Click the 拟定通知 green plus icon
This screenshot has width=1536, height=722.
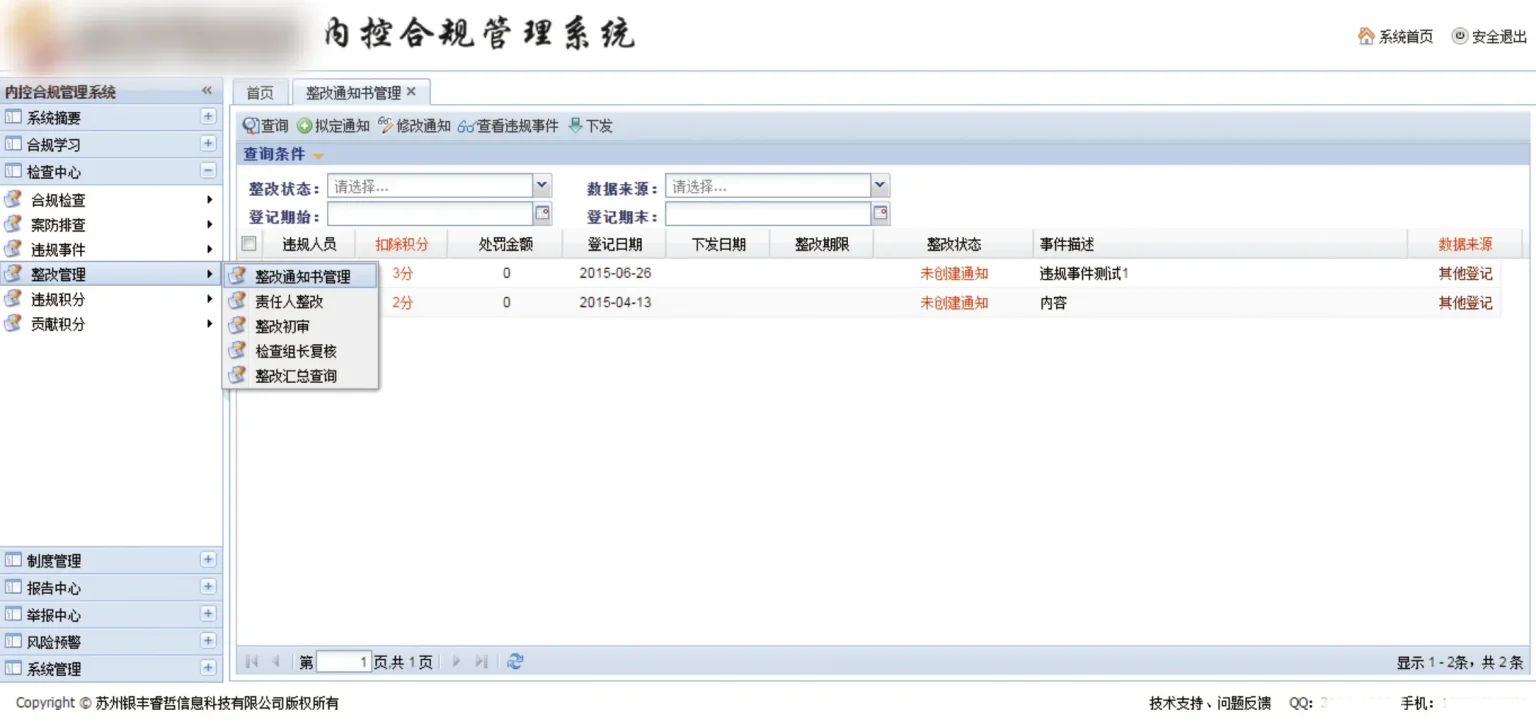click(305, 126)
